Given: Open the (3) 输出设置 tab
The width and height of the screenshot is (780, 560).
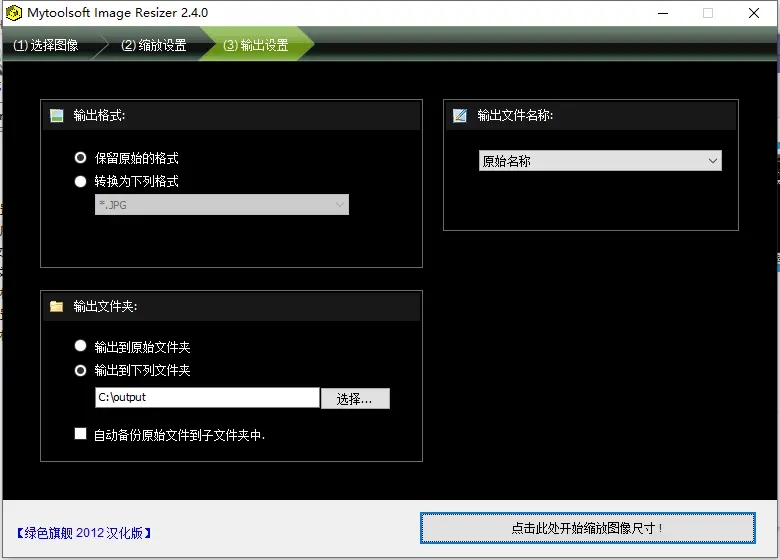Looking at the screenshot, I should [x=255, y=46].
